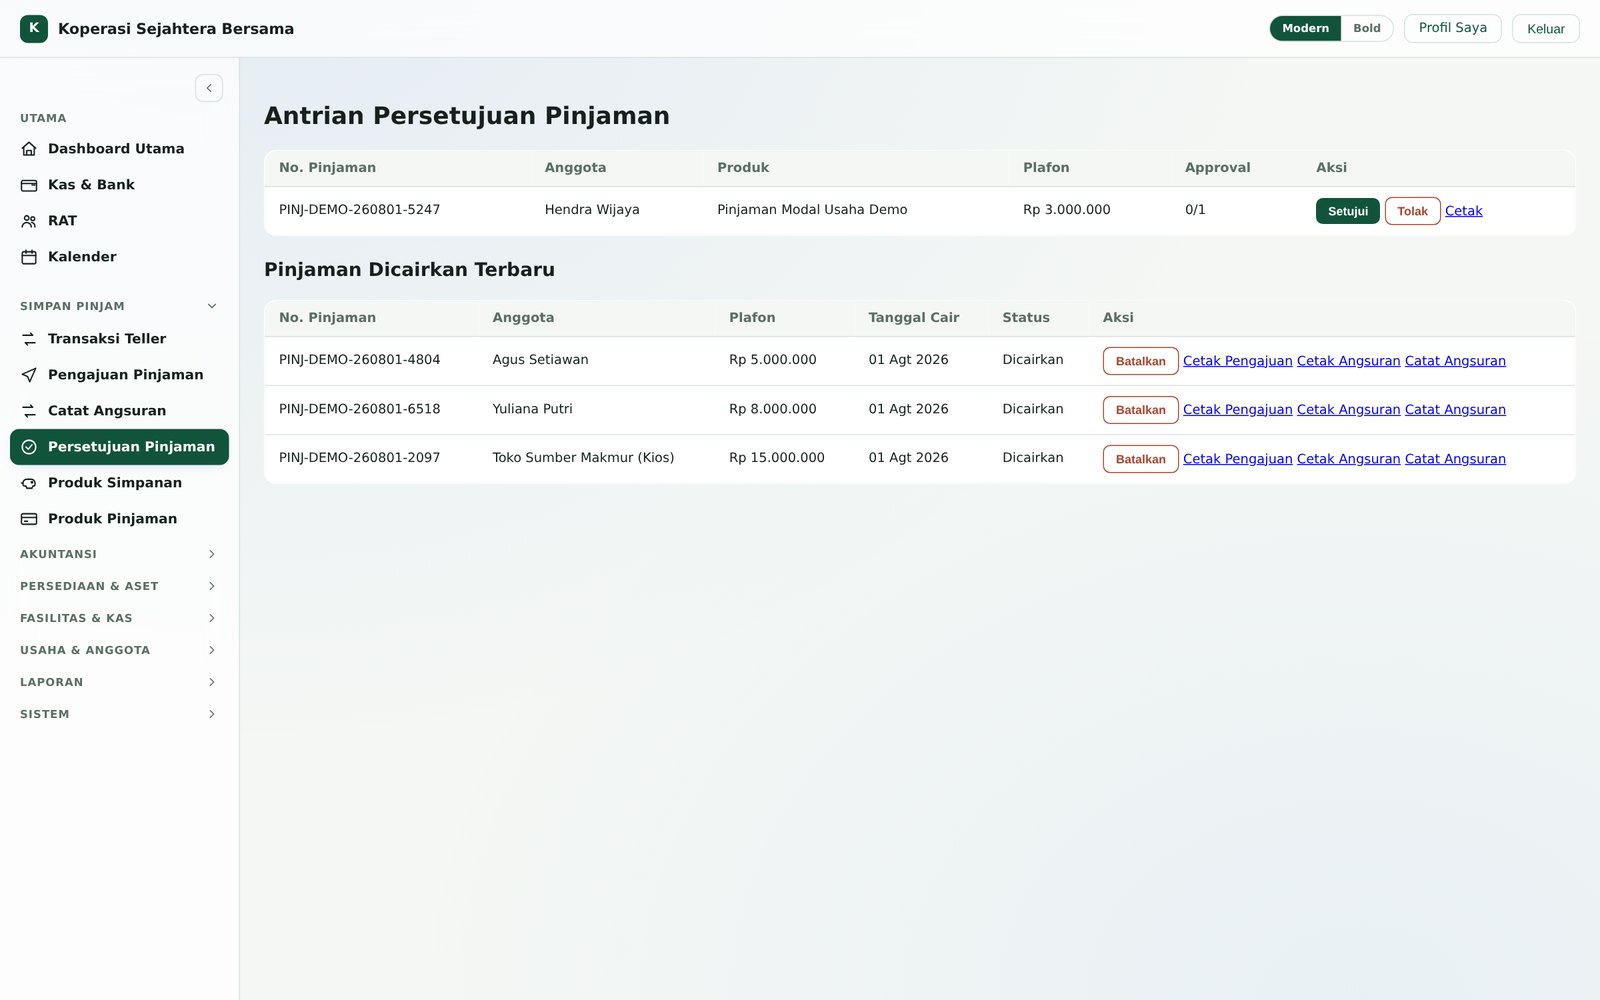Click loan number PINJ-DEMO-260801-6518
1600x1000 pixels.
359,409
